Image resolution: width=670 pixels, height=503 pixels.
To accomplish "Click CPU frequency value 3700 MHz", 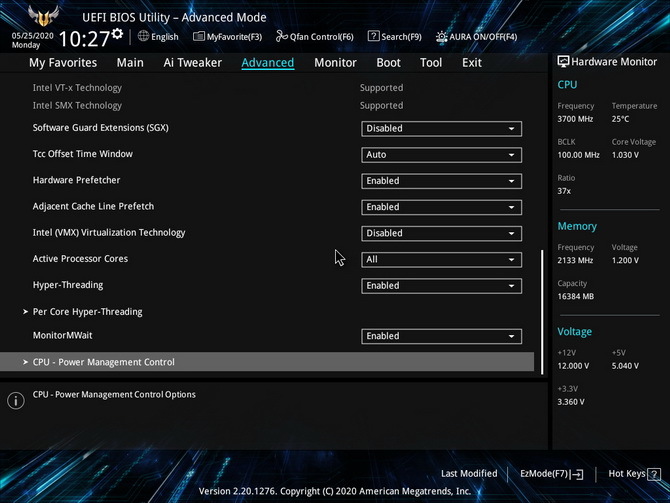I will point(575,119).
